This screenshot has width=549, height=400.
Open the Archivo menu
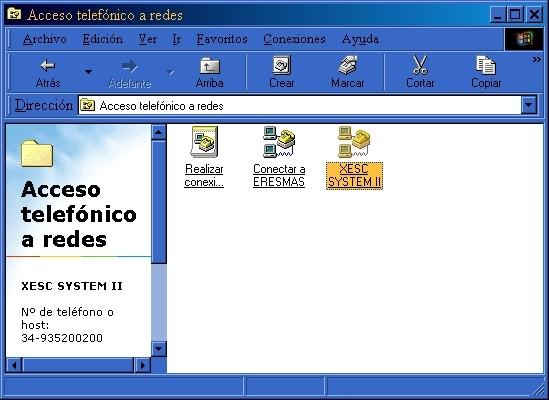click(44, 39)
